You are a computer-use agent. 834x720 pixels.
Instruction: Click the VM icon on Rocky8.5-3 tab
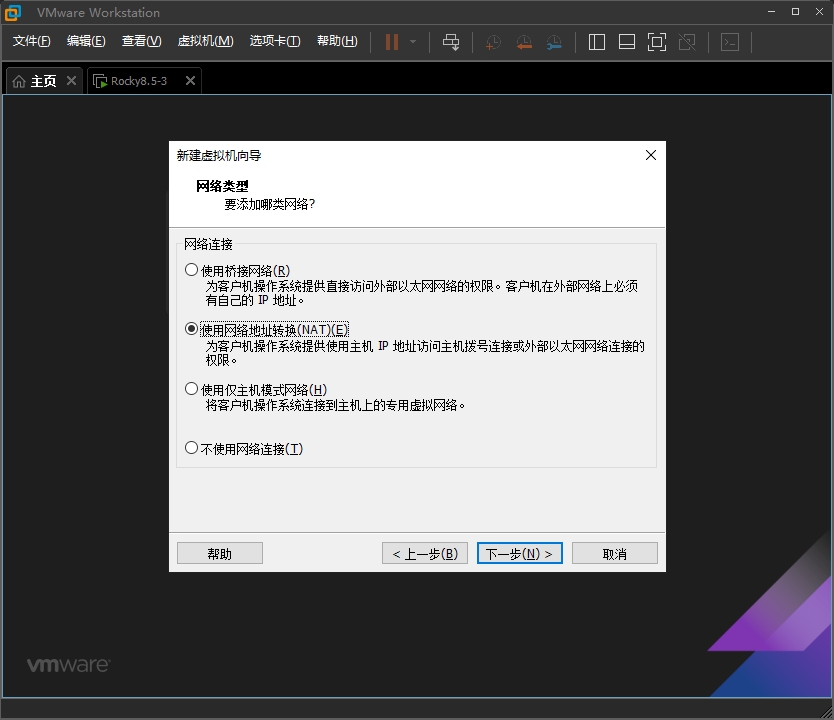coord(100,81)
